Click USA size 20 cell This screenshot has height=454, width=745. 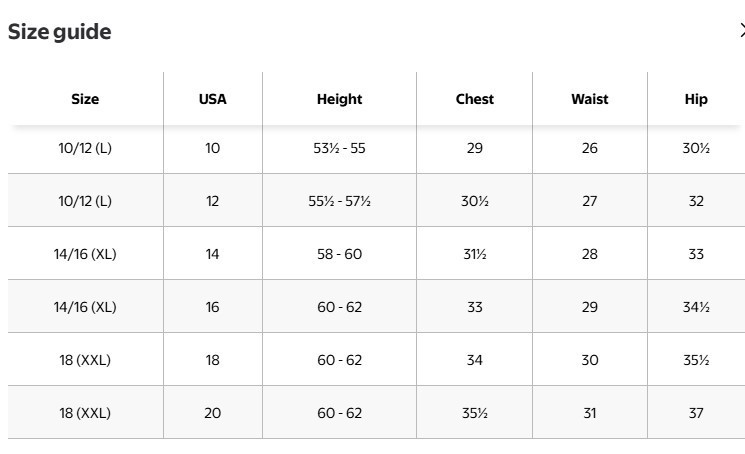pos(213,413)
